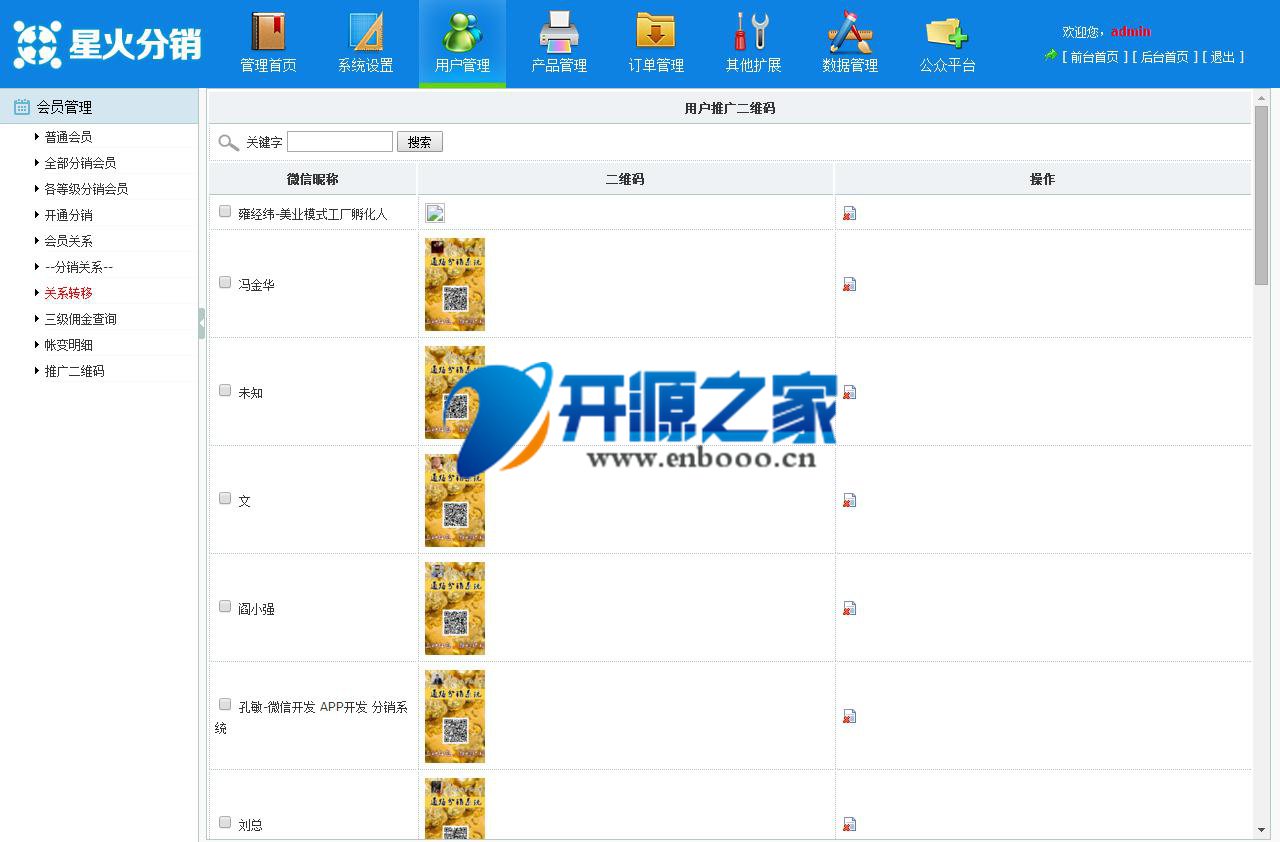The image size is (1280, 842).
Task: Delete QR code for 雍经纬-美业模式工厂孵化人
Action: pyautogui.click(x=849, y=213)
